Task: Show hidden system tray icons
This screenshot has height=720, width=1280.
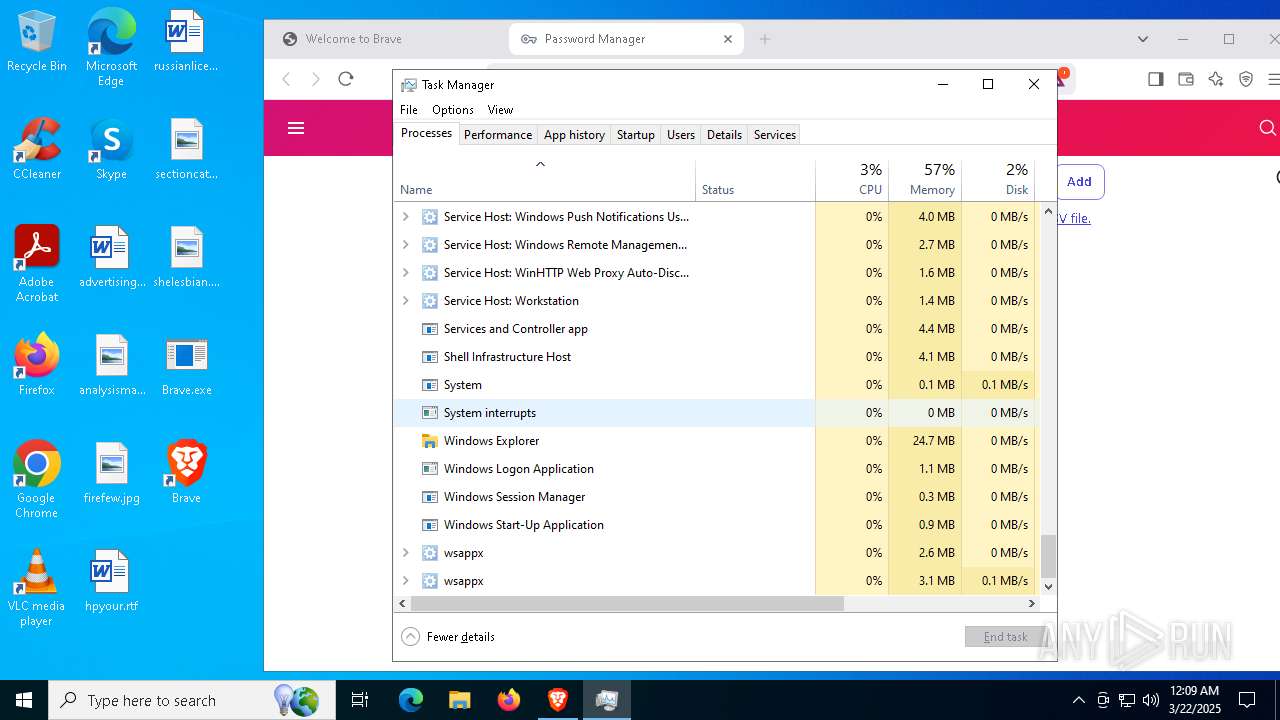Action: (1078, 700)
